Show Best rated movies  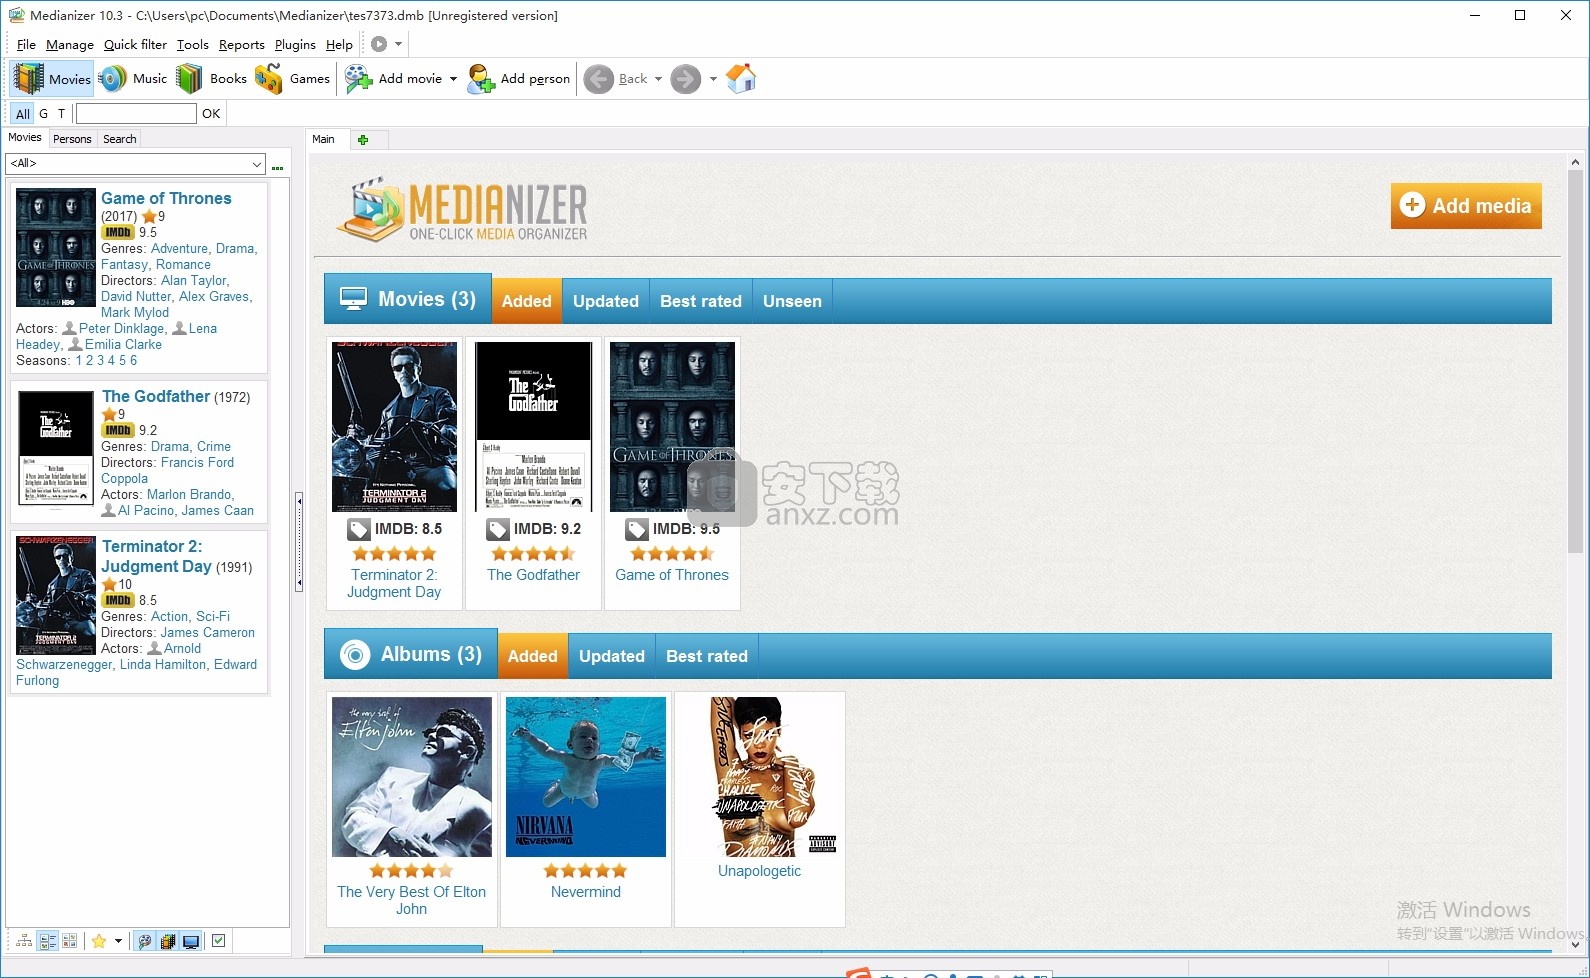[x=701, y=301]
